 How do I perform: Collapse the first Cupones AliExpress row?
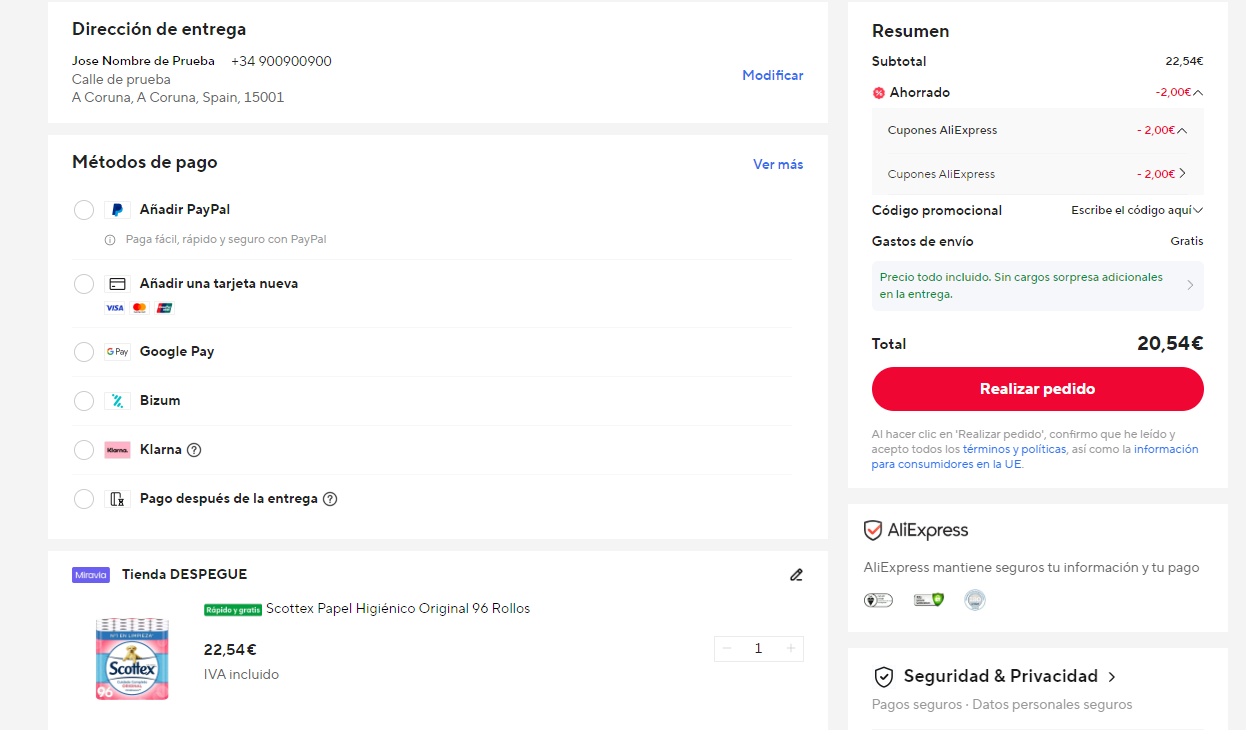1182,130
